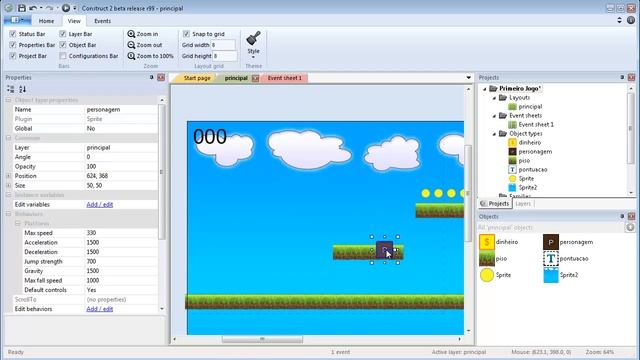Click the alphabetical sort icon in Properties
Screen dimensions: 640x360
(22, 89)
